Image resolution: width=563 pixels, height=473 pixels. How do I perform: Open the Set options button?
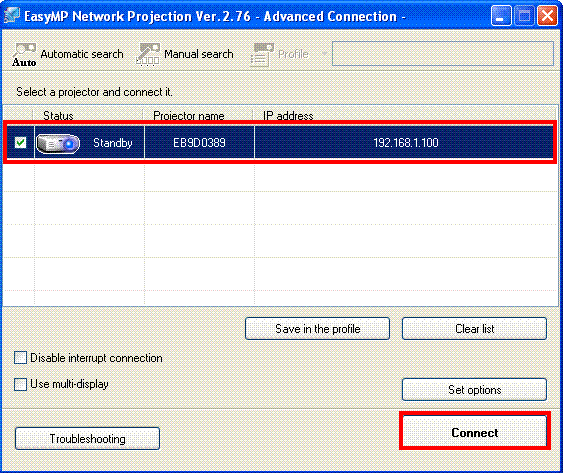point(474,389)
